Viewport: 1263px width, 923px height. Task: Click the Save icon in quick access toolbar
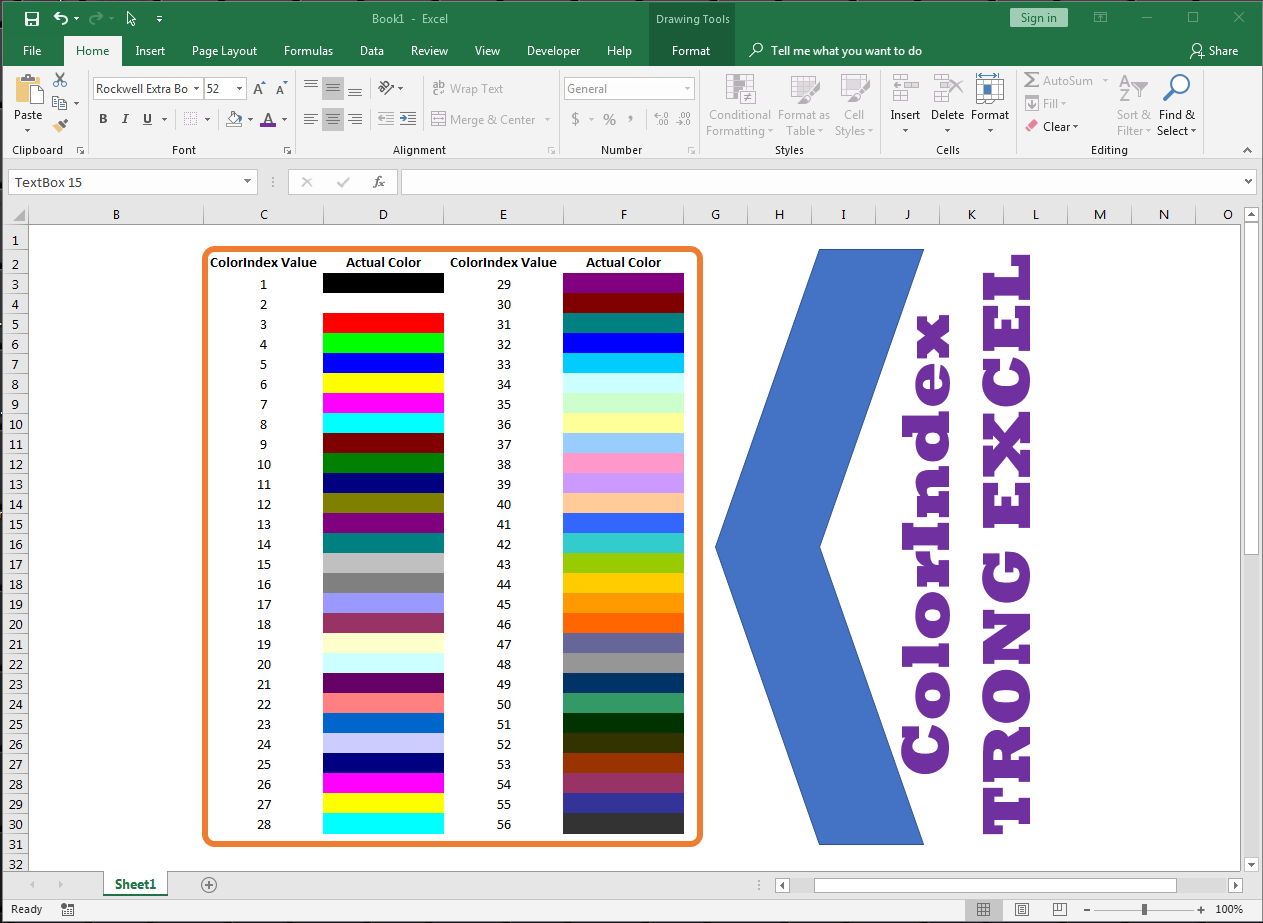(32, 18)
